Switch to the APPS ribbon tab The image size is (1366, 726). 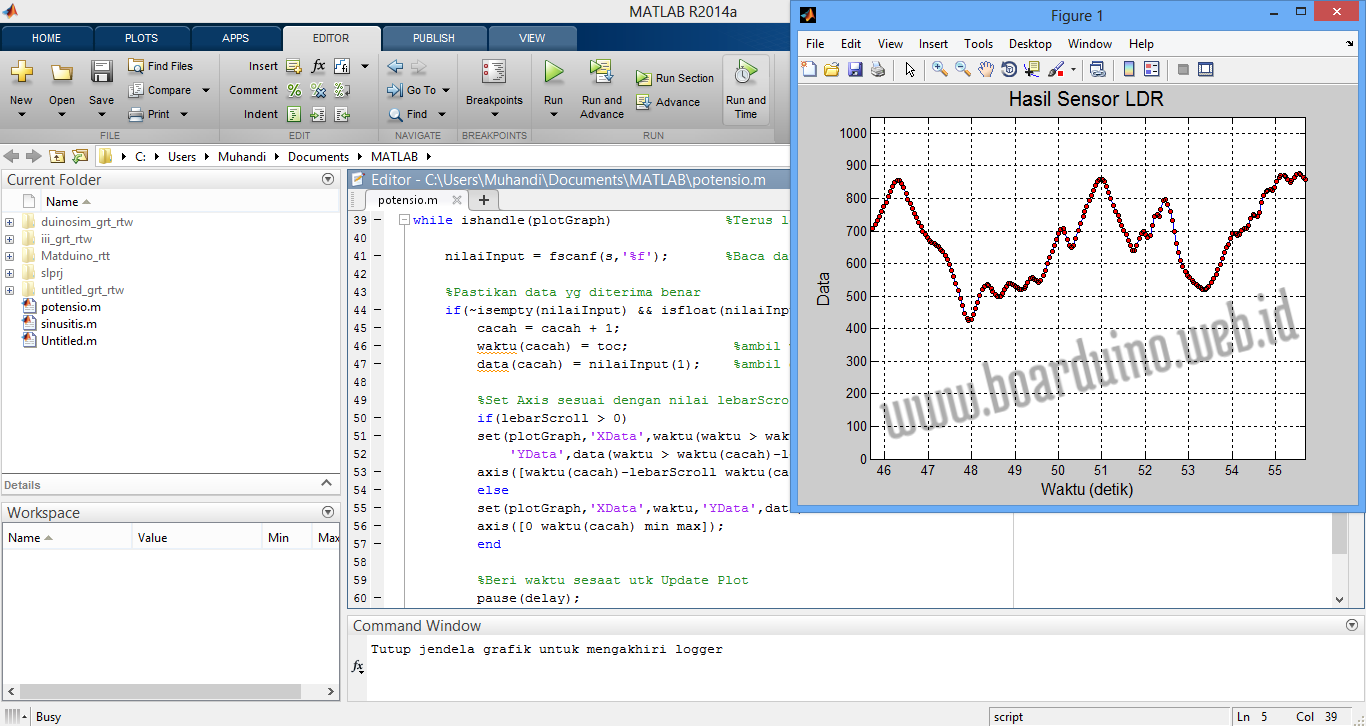(x=236, y=38)
